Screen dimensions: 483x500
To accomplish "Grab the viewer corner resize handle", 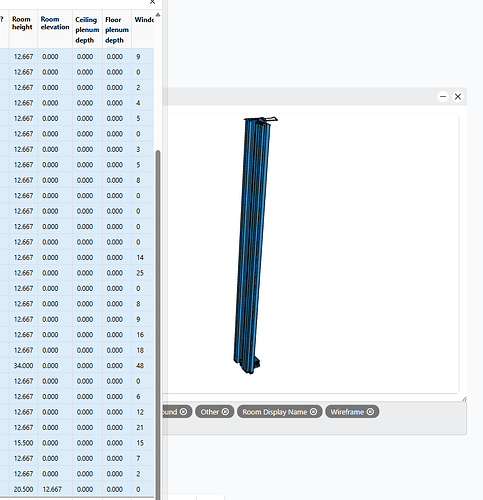I will pyautogui.click(x=464, y=399).
